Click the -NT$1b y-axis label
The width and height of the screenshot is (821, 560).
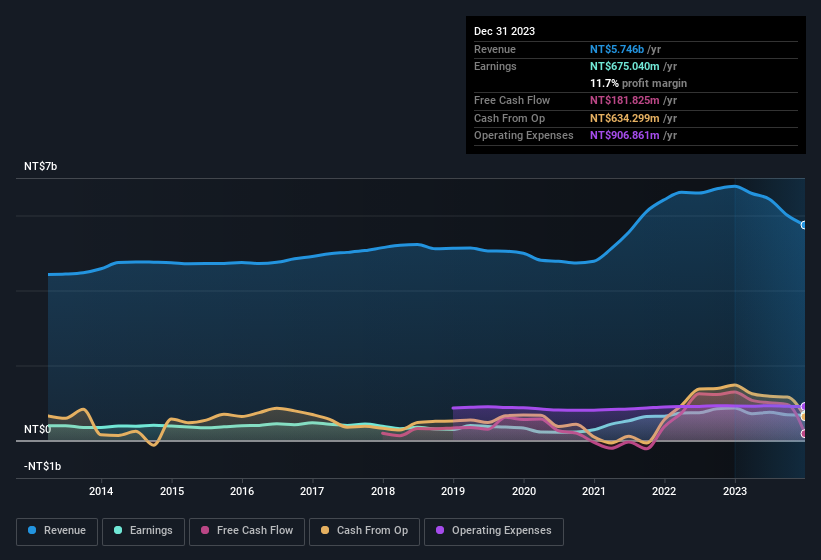[43, 466]
